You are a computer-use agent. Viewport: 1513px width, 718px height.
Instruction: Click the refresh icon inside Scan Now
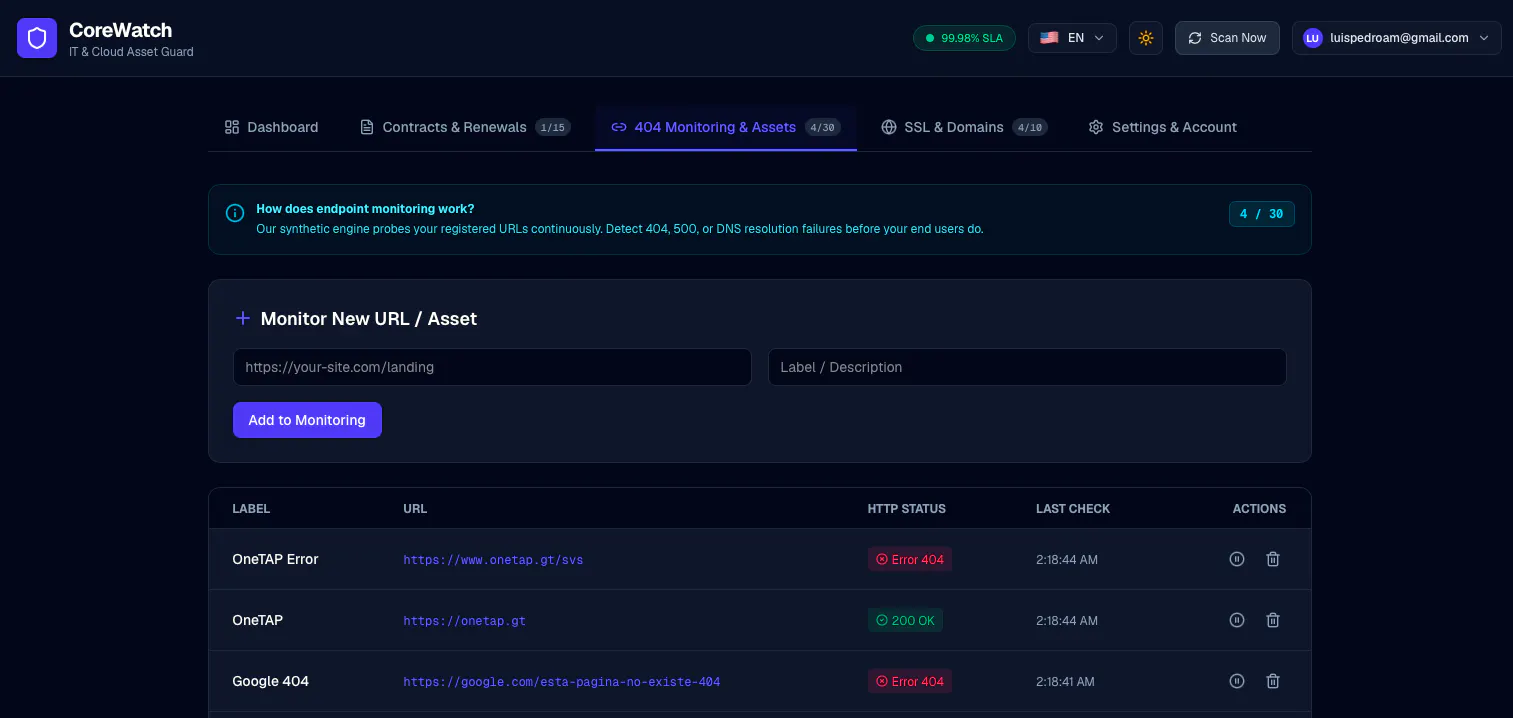[x=1195, y=38]
